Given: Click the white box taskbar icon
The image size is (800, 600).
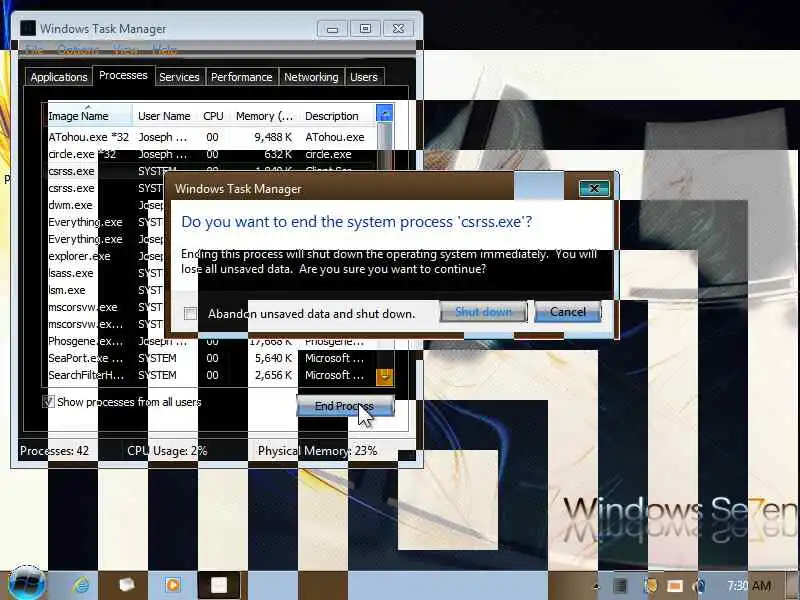Looking at the screenshot, I should click(127, 585).
